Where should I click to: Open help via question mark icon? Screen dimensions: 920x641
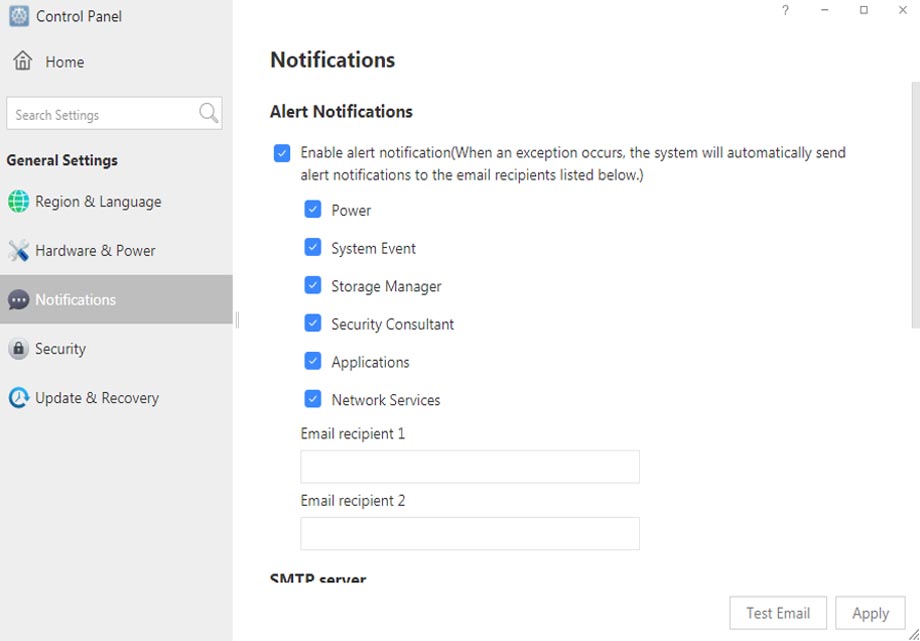pyautogui.click(x=785, y=10)
